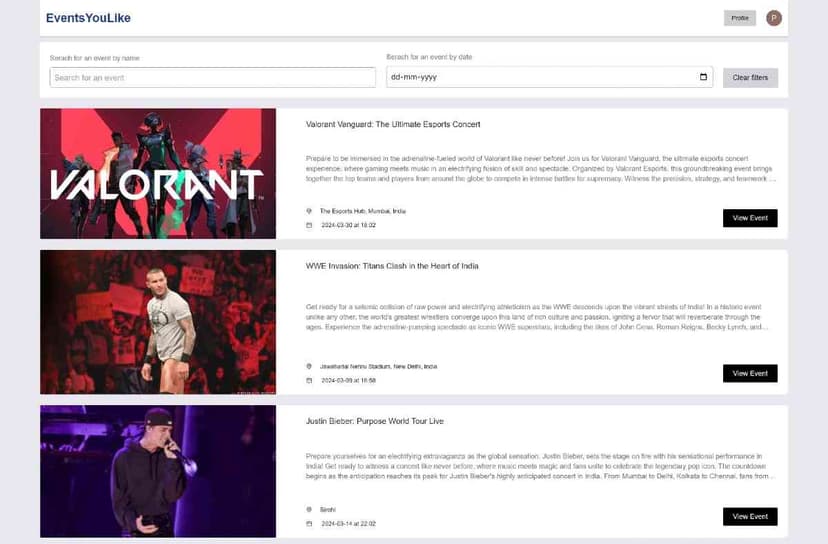Image resolution: width=828 pixels, height=544 pixels.
Task: Select the Valorant event banner image
Action: click(158, 173)
